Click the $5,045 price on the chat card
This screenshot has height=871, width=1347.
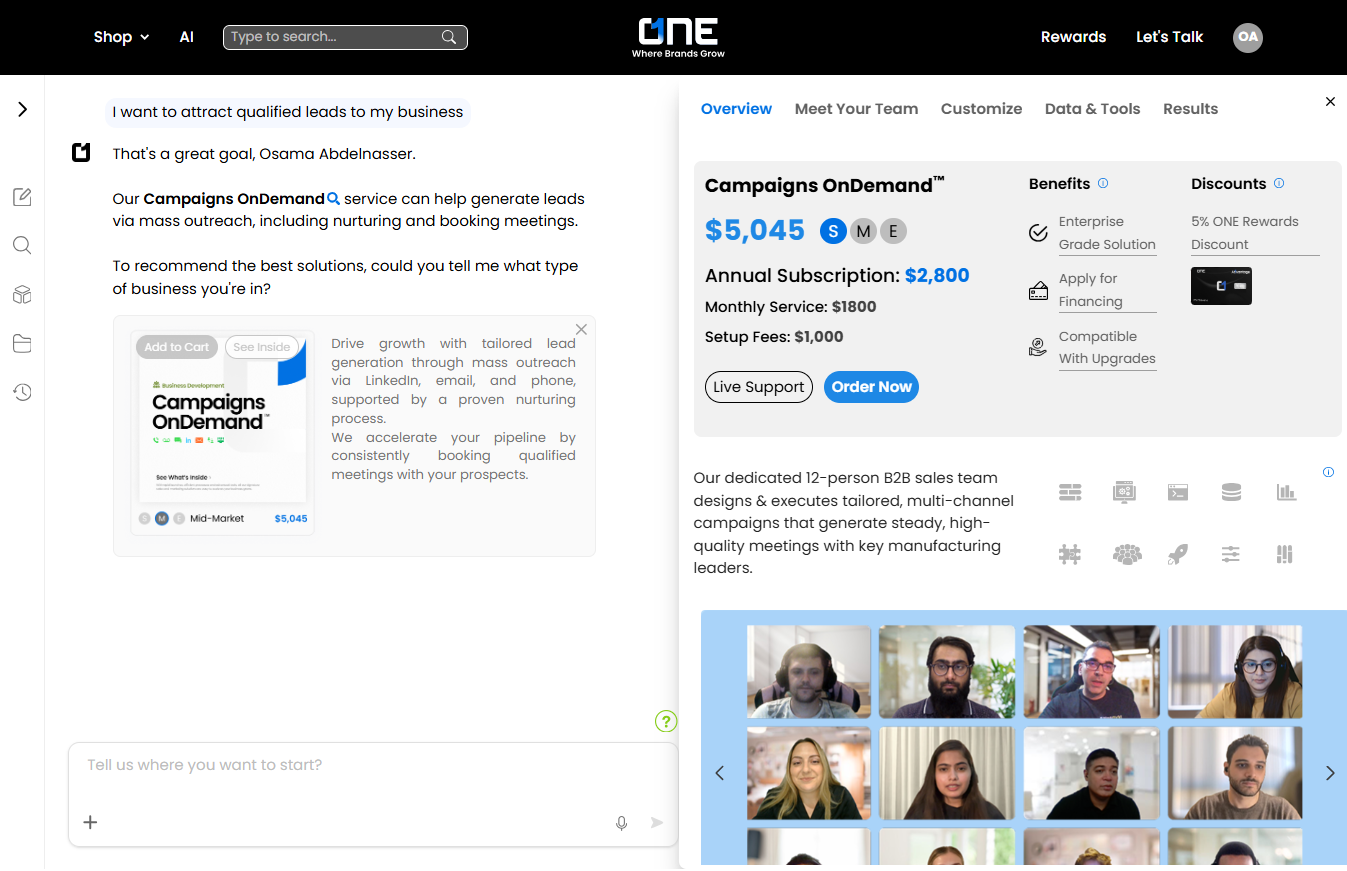(x=291, y=519)
